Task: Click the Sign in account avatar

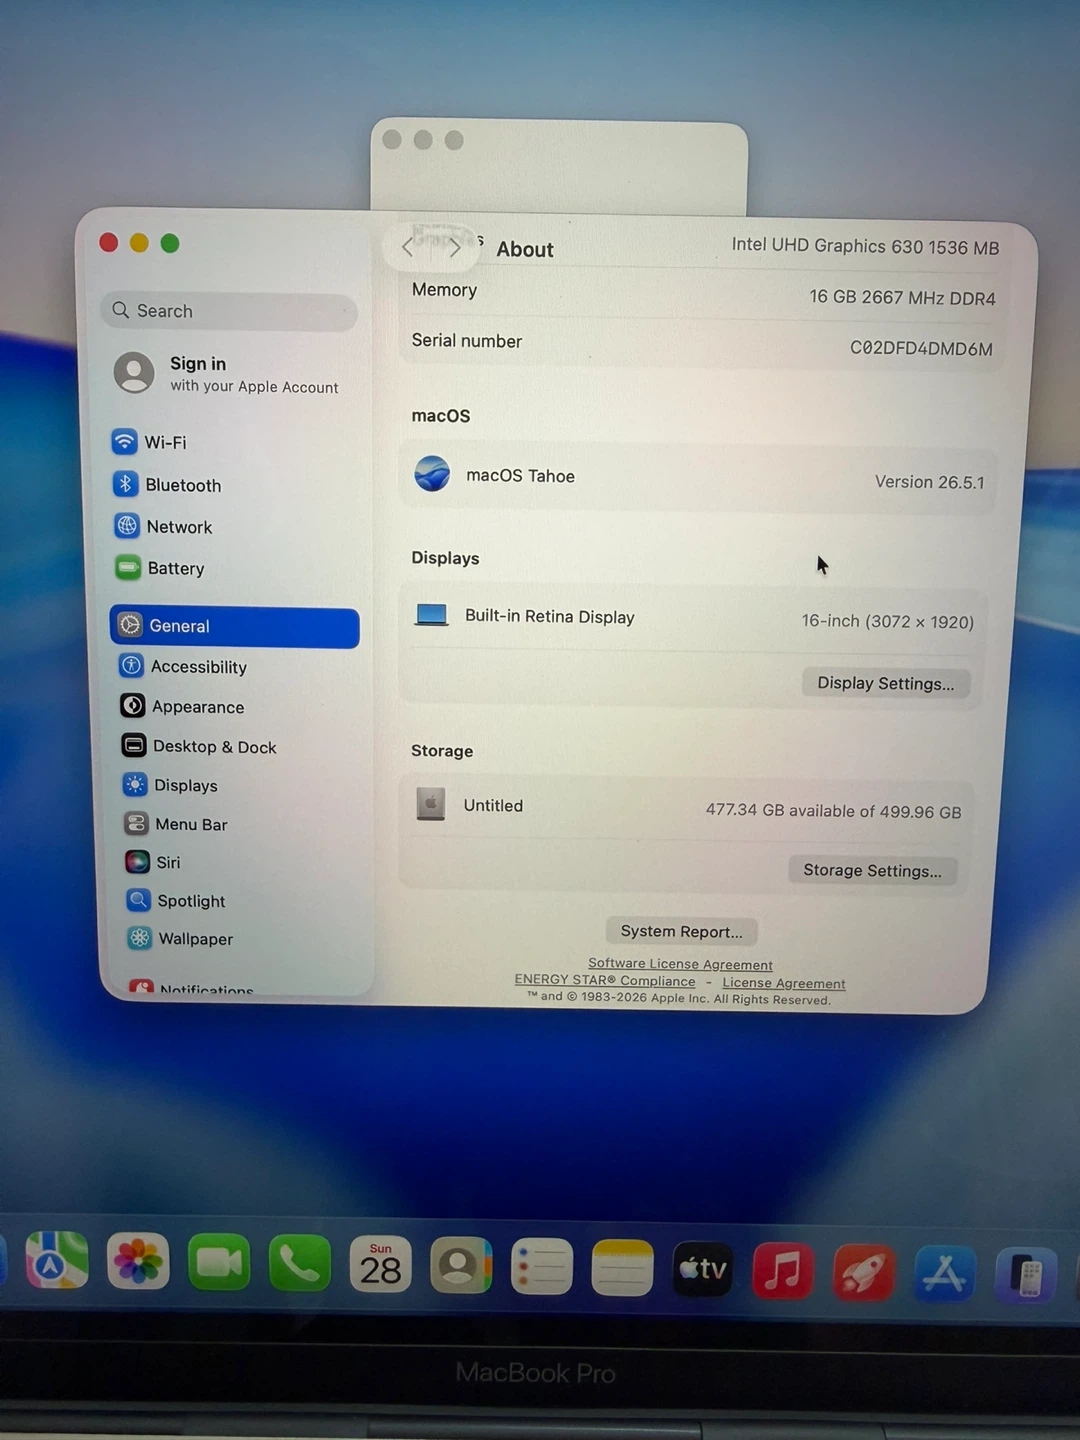Action: [134, 373]
